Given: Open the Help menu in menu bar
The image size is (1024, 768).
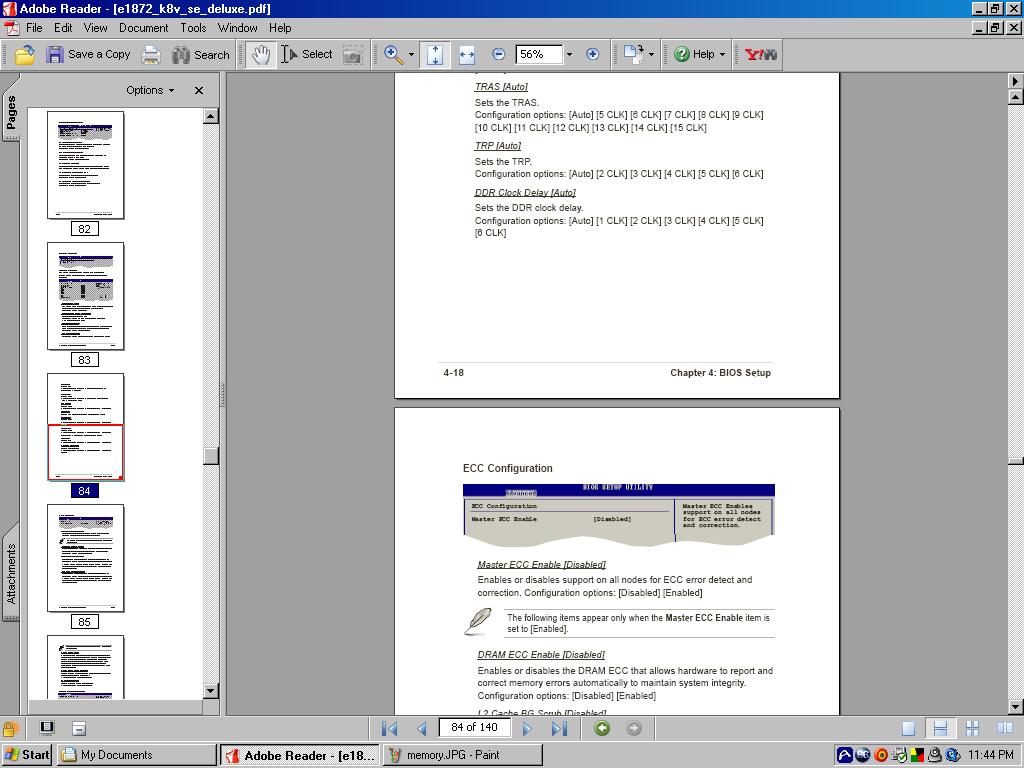Looking at the screenshot, I should [280, 28].
